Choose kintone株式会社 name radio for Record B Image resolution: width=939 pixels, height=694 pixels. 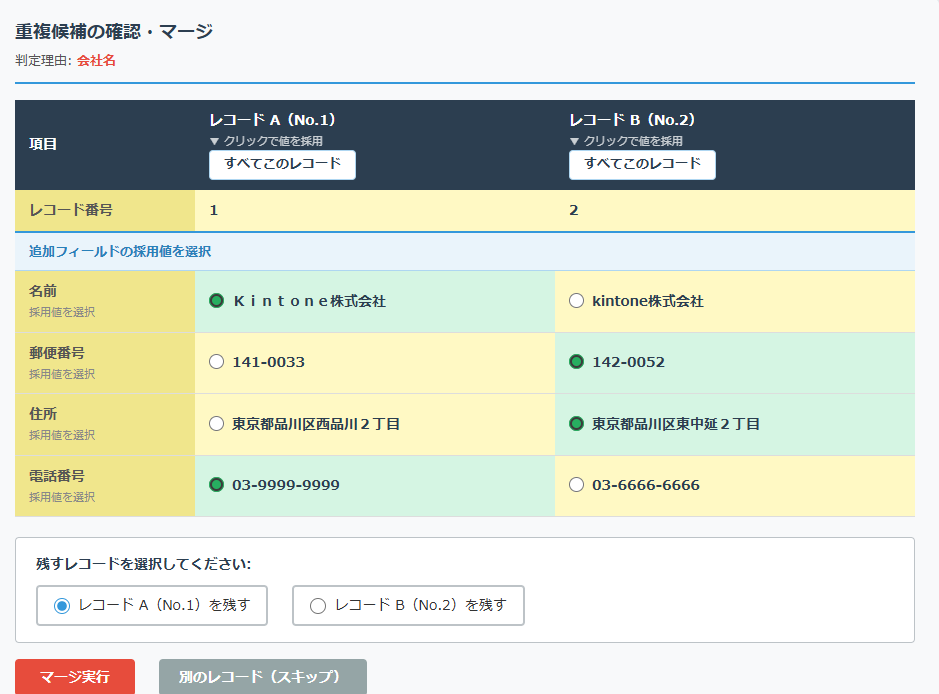576,301
